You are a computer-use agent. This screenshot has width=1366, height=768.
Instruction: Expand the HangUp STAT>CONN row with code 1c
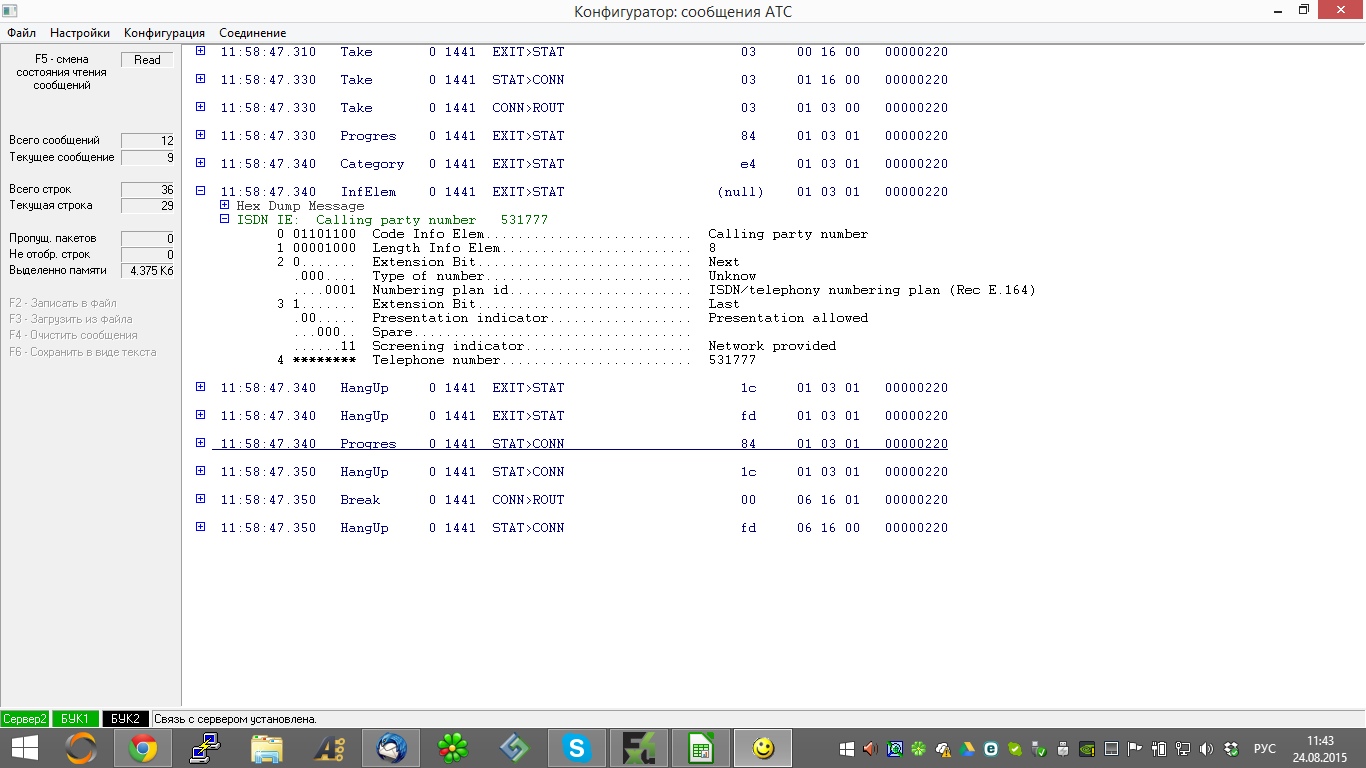point(200,471)
